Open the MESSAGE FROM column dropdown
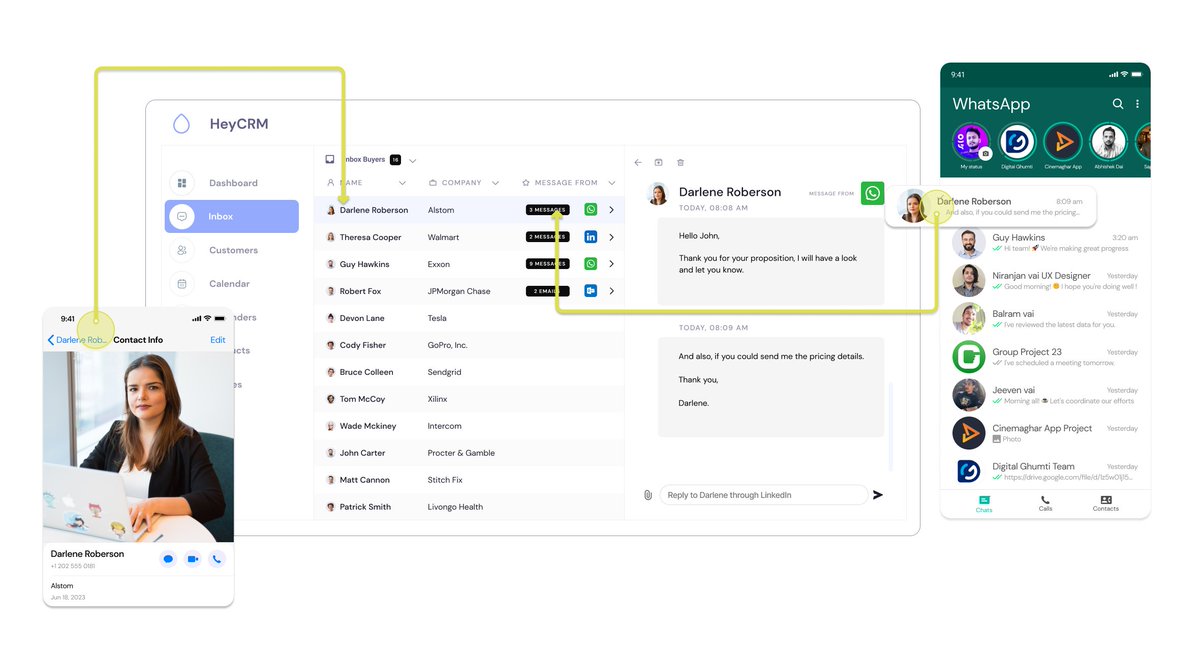Image resolution: width=1200 pixels, height=651 pixels. (611, 183)
